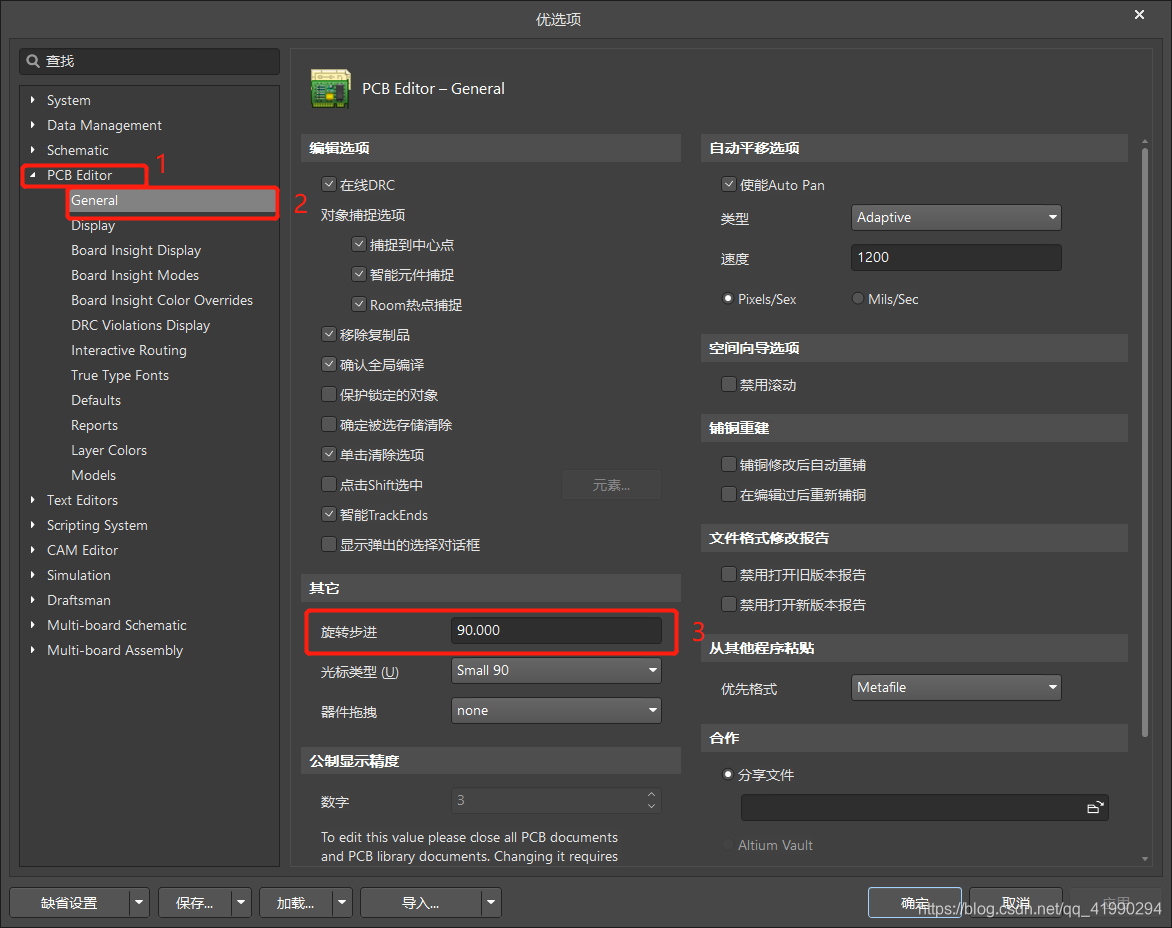Open the Adaptive type dropdown

[957, 218]
